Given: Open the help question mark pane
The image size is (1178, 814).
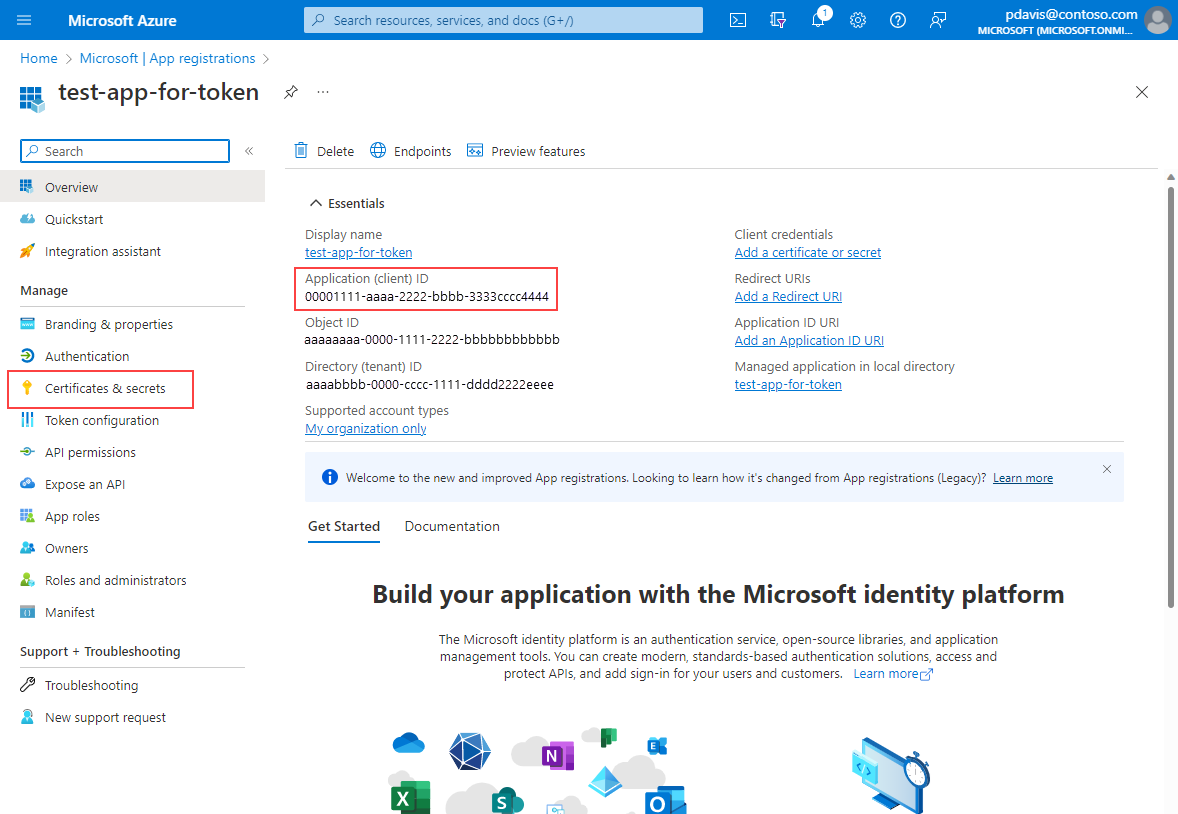Looking at the screenshot, I should tap(897, 20).
